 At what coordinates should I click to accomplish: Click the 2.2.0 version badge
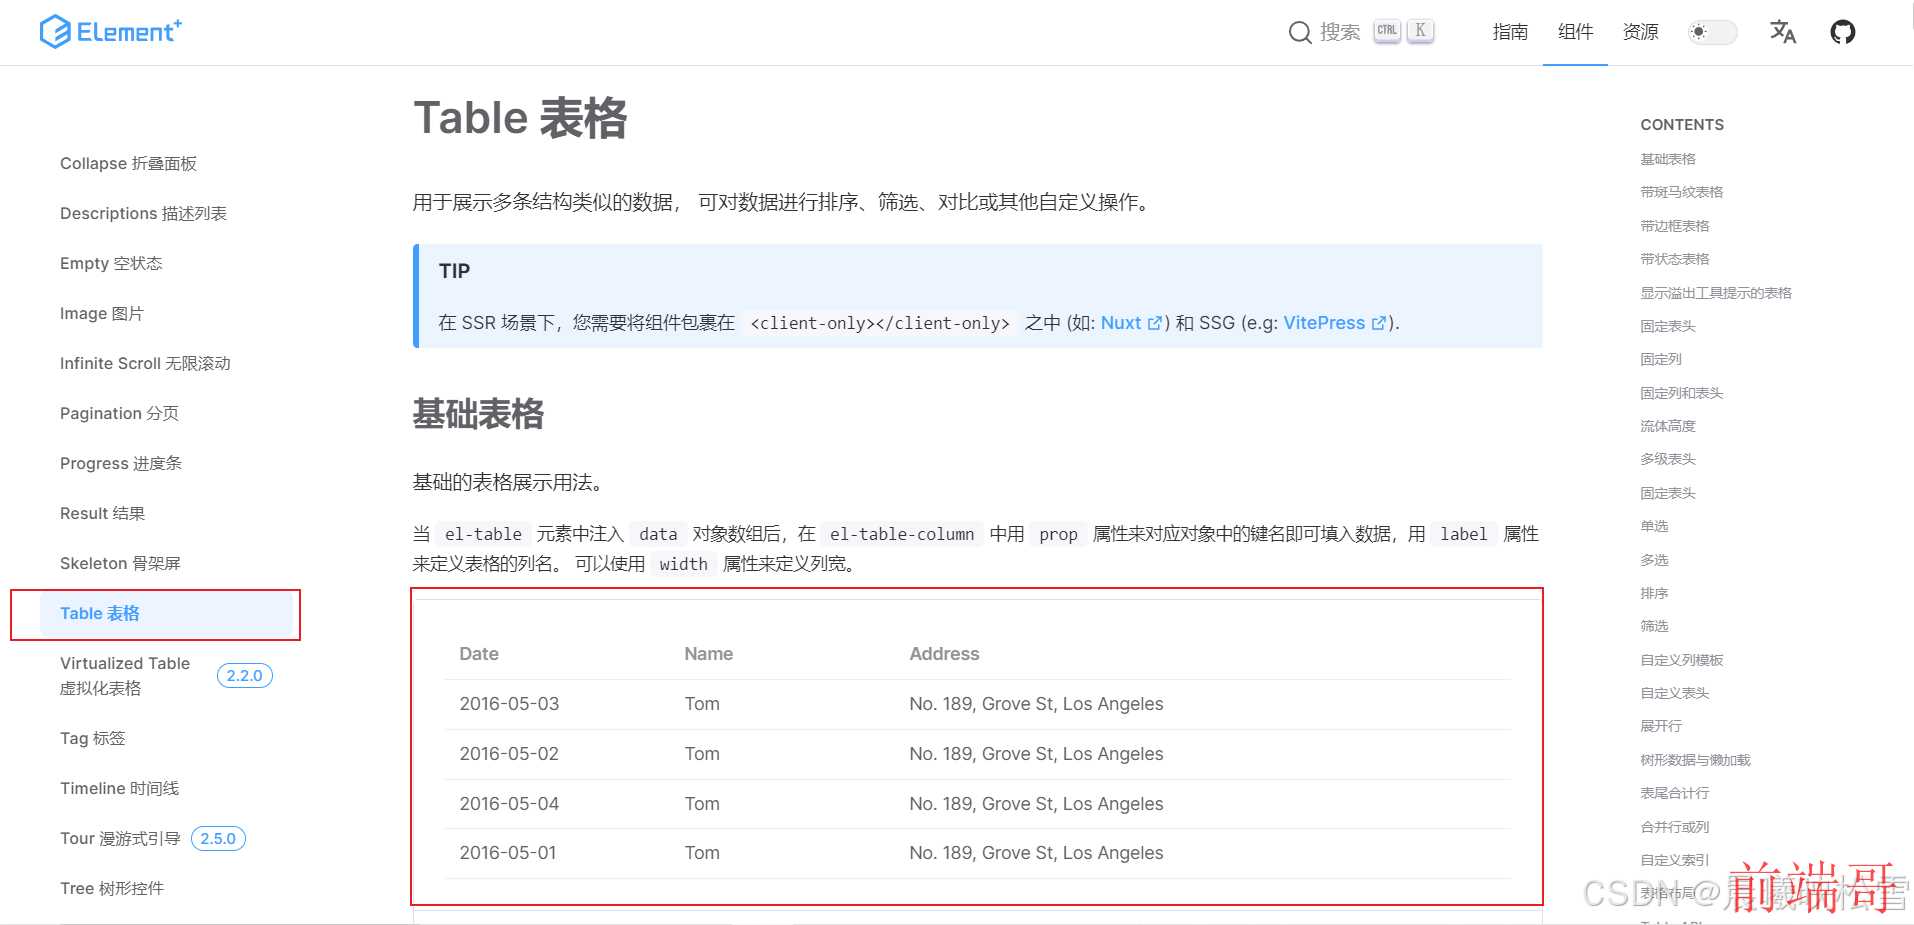pyautogui.click(x=244, y=676)
